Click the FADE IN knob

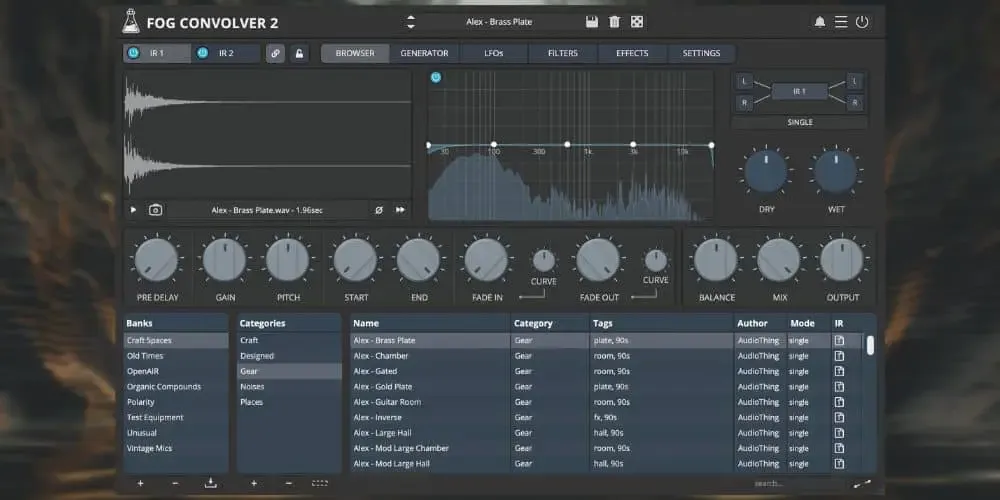click(486, 260)
